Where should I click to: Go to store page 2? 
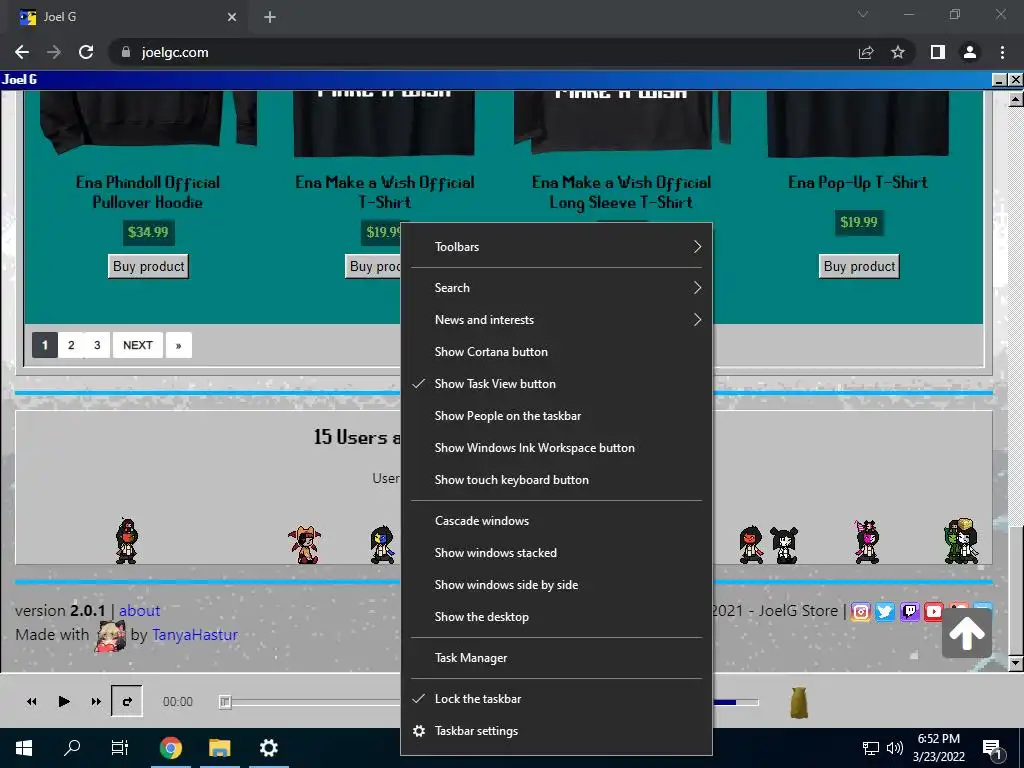71,345
